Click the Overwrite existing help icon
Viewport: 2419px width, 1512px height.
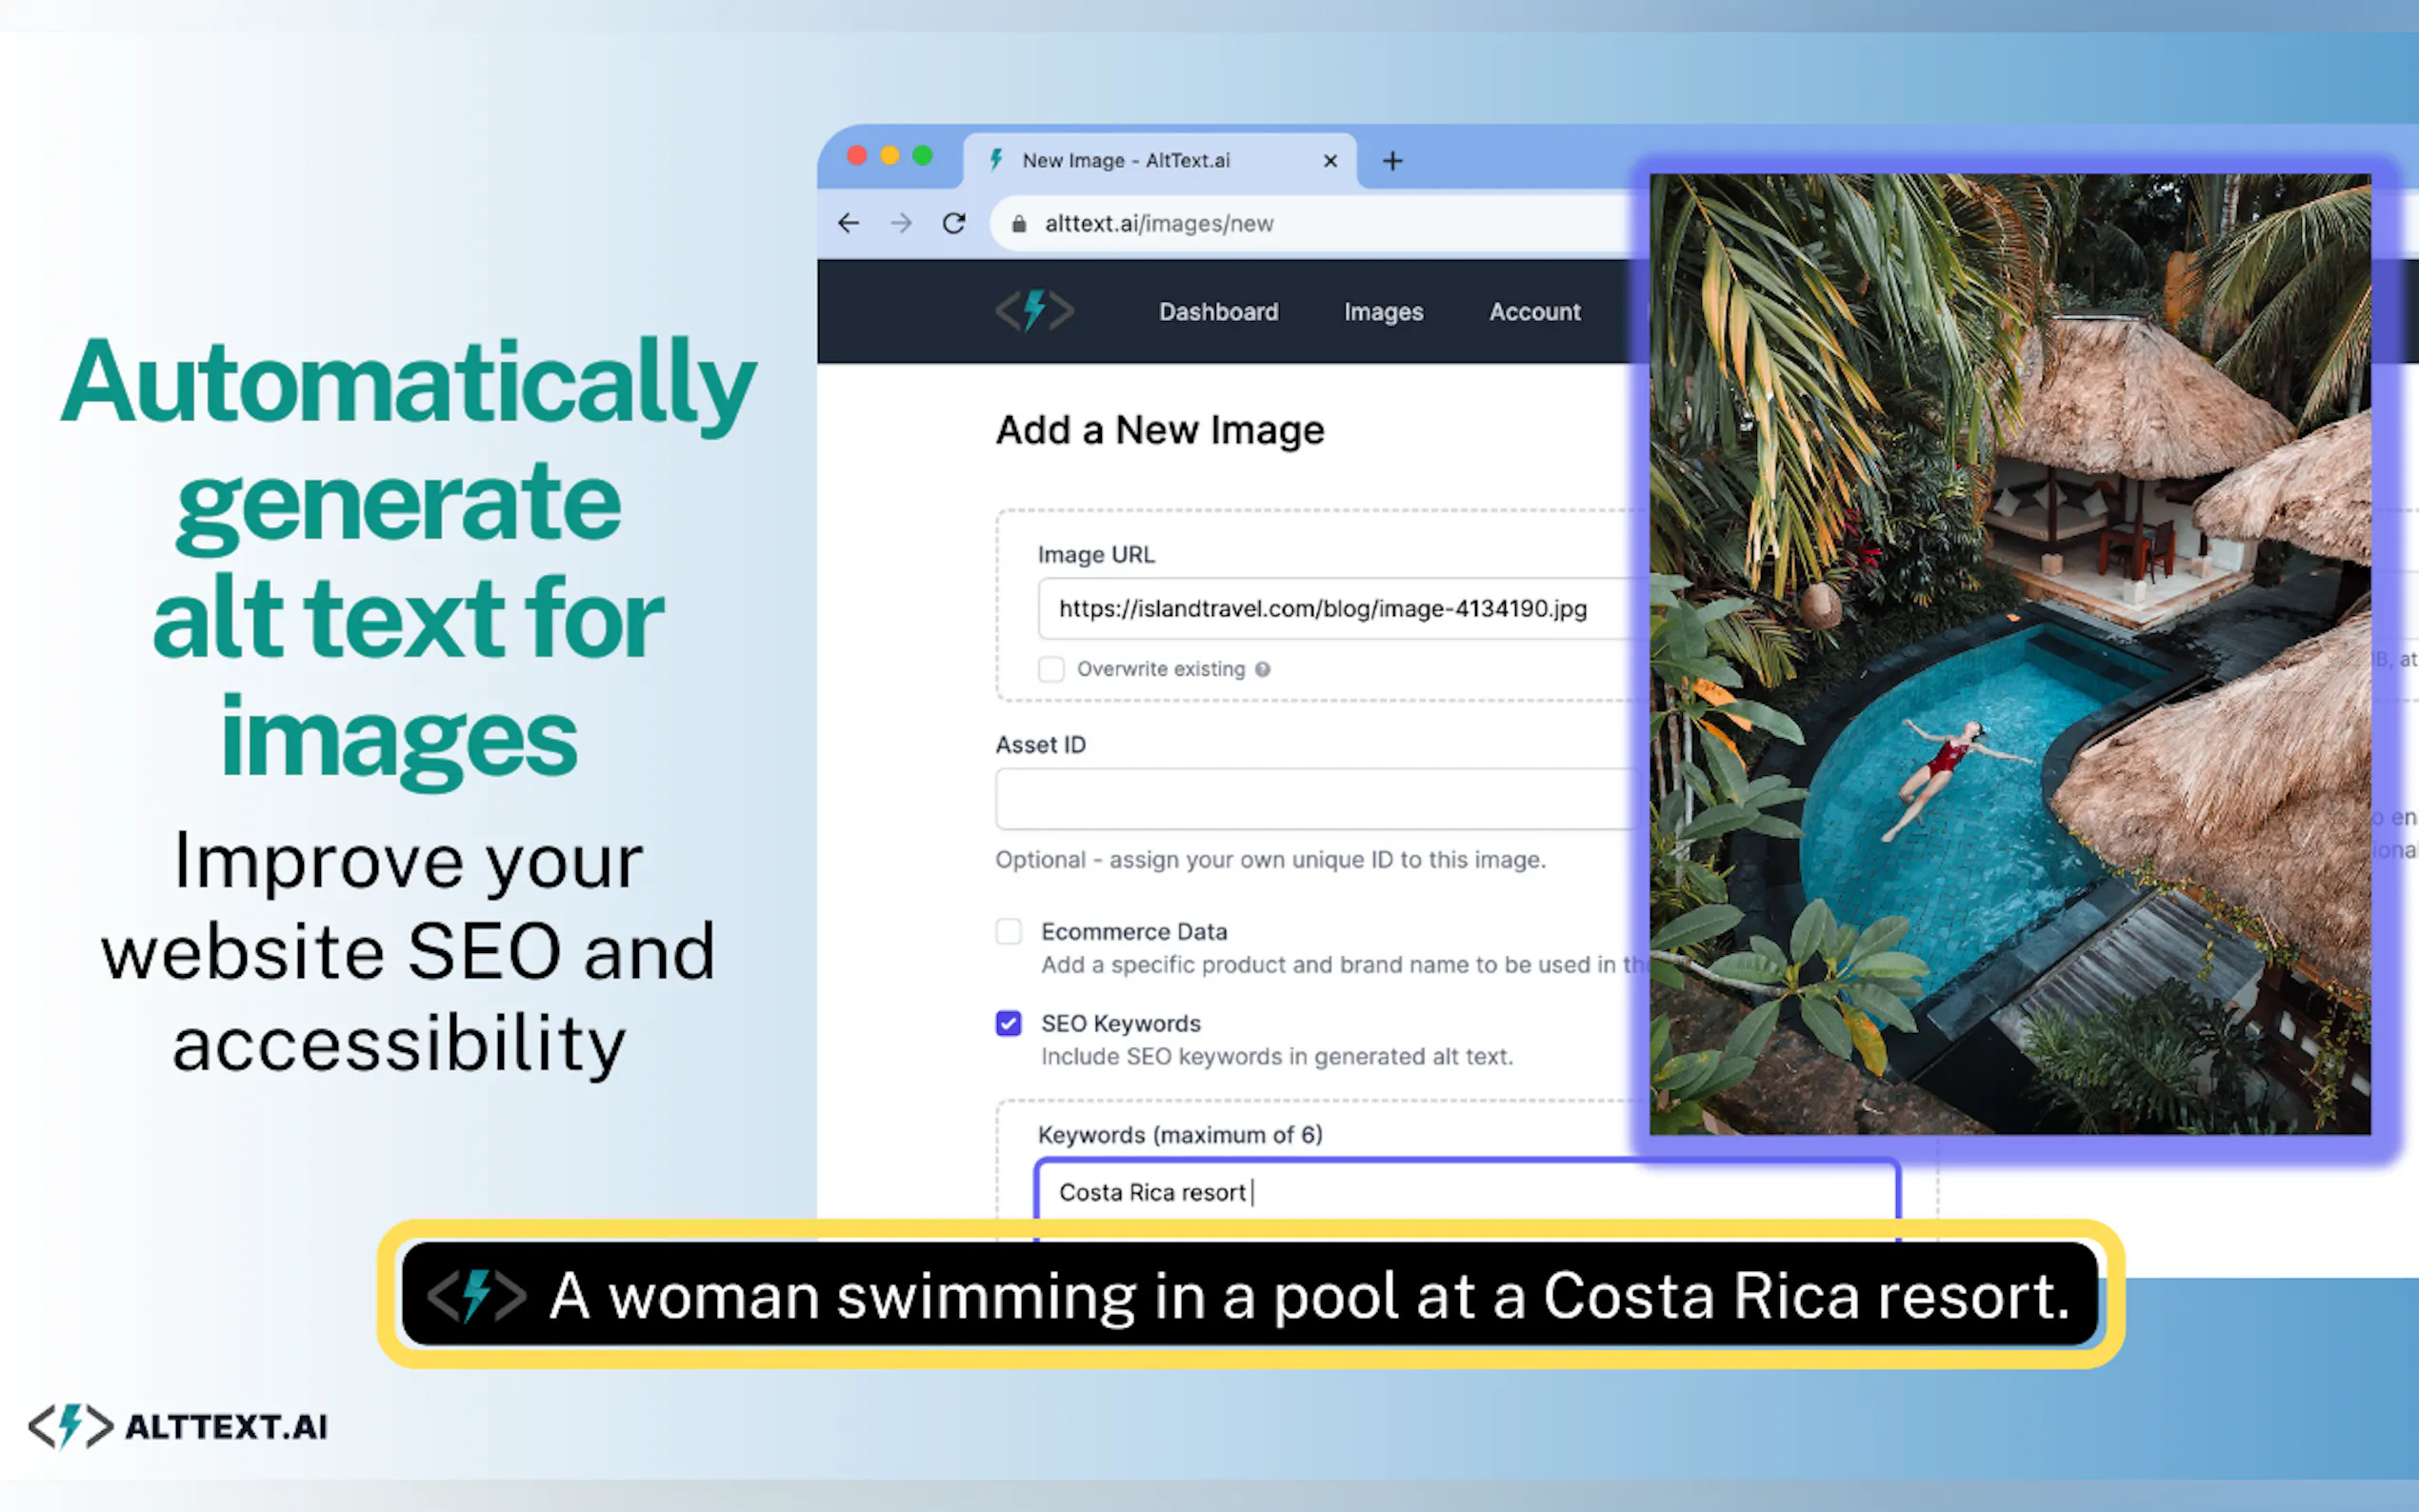[1263, 669]
